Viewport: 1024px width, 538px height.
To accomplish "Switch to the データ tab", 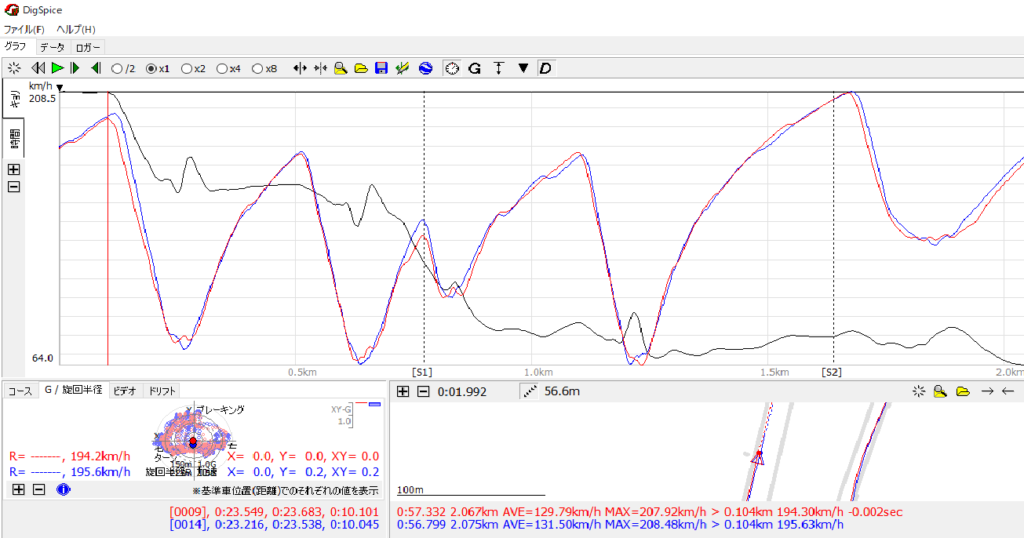I will click(52, 47).
